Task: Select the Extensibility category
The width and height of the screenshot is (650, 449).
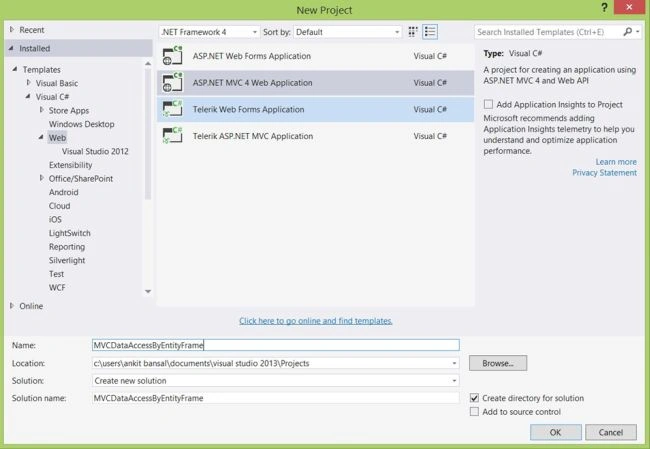Action: tap(70, 165)
